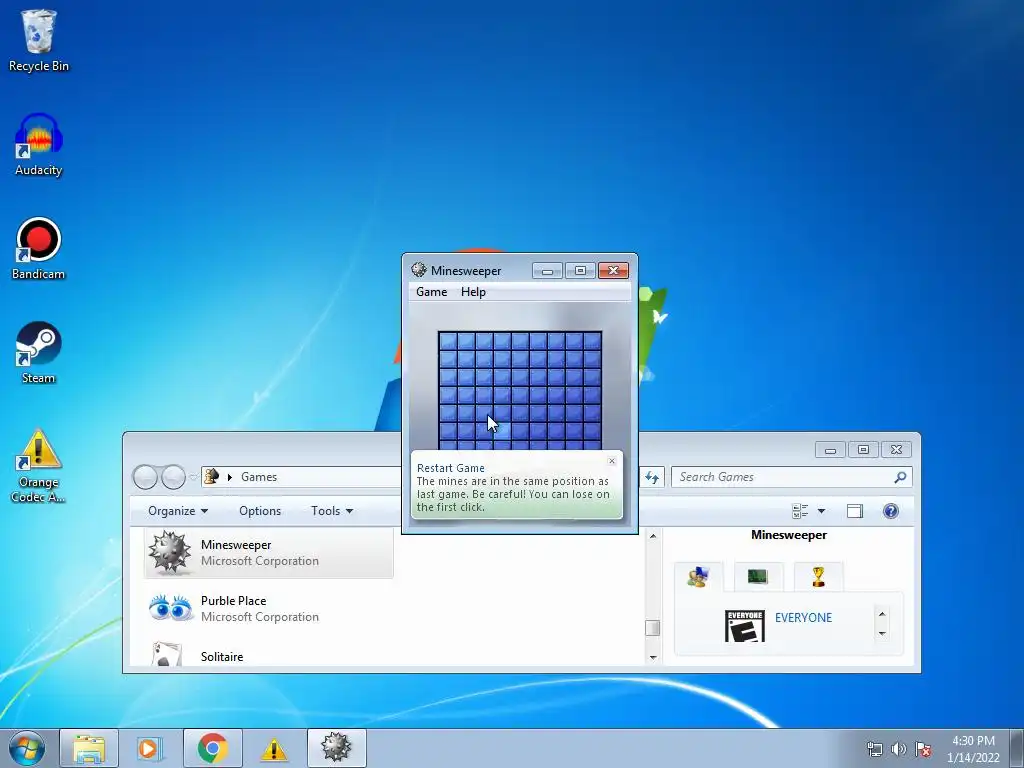Click the search magnifier in Search Games

point(901,477)
